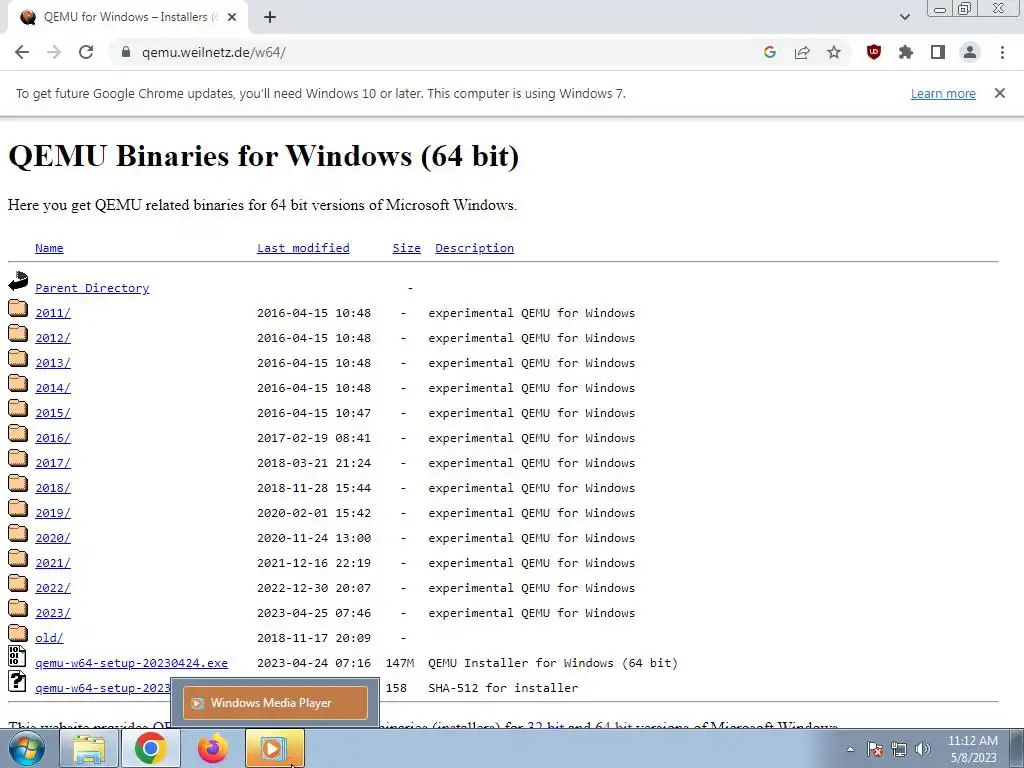Open Windows Explorer from the taskbar
1024x768 pixels.
click(89, 748)
